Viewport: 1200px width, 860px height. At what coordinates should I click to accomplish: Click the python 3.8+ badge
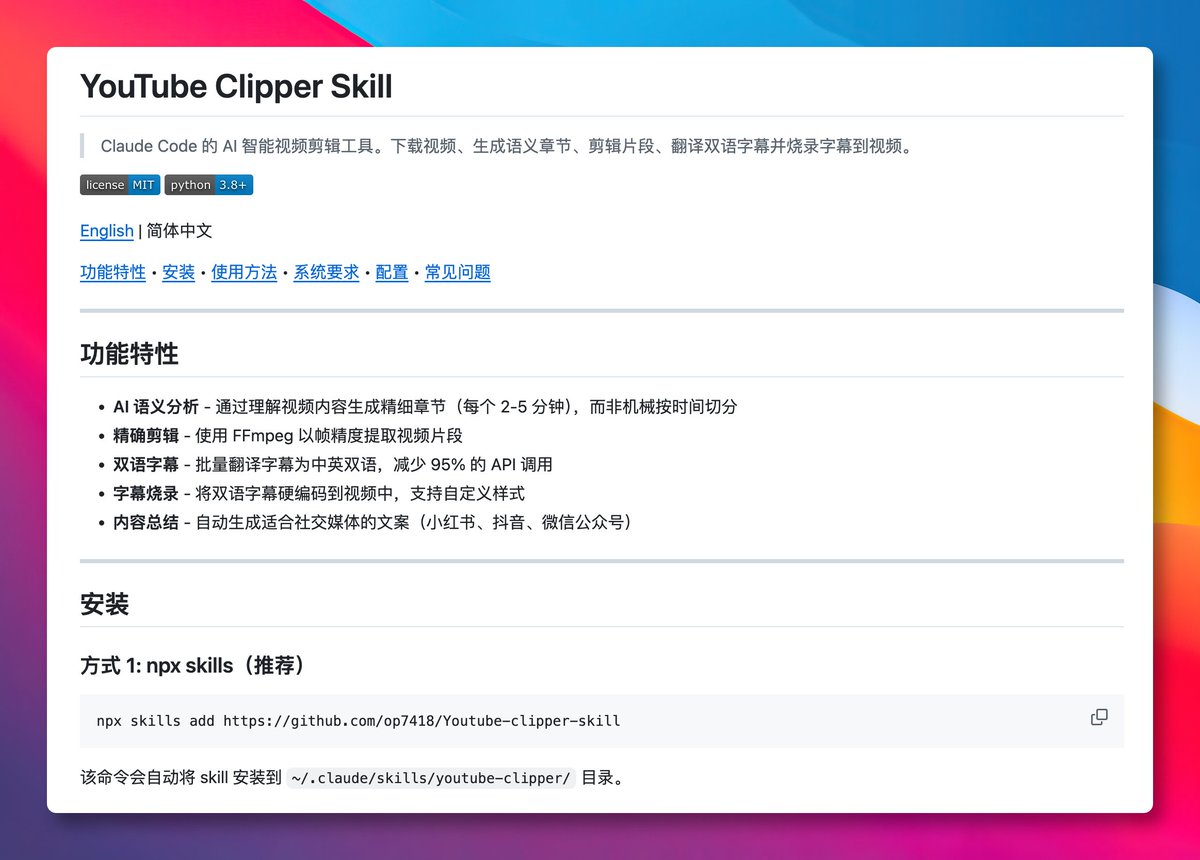(209, 185)
